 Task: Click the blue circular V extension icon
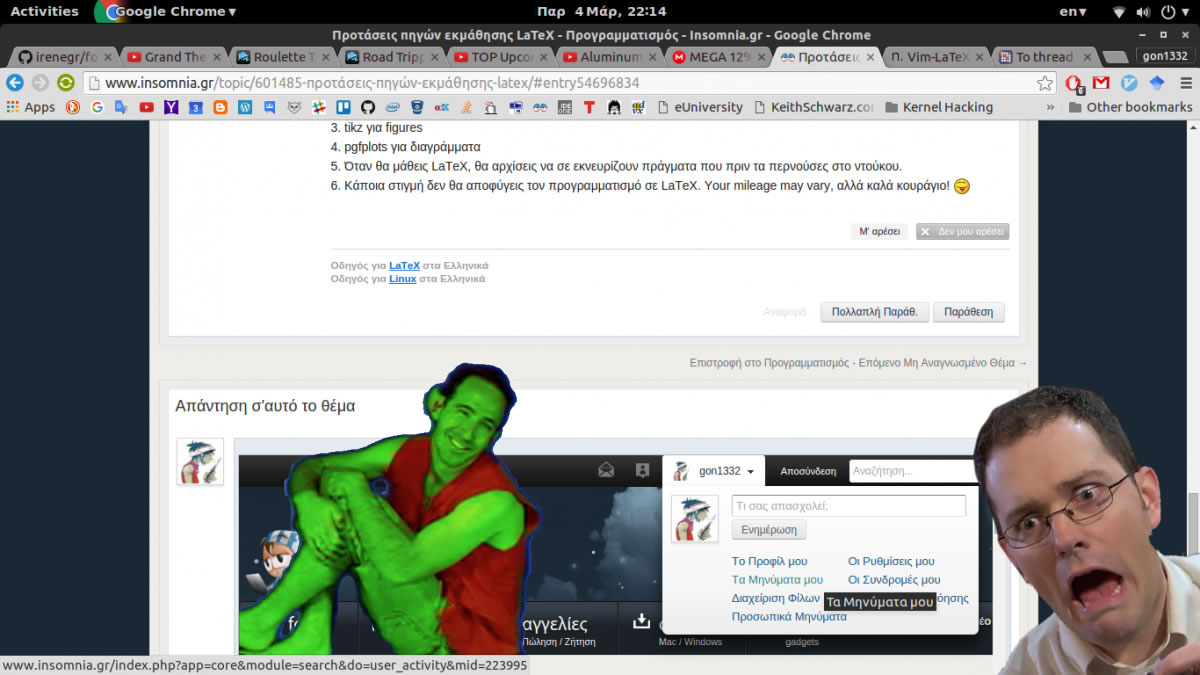(x=1129, y=83)
